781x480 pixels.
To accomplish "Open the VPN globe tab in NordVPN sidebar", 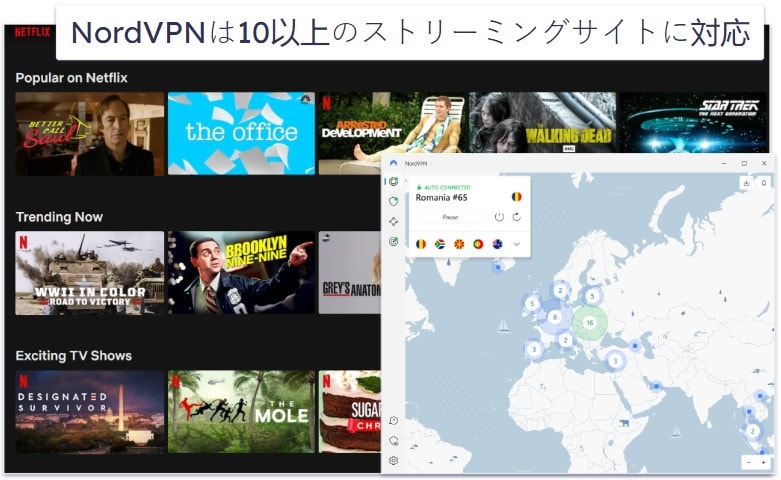I will pyautogui.click(x=393, y=181).
